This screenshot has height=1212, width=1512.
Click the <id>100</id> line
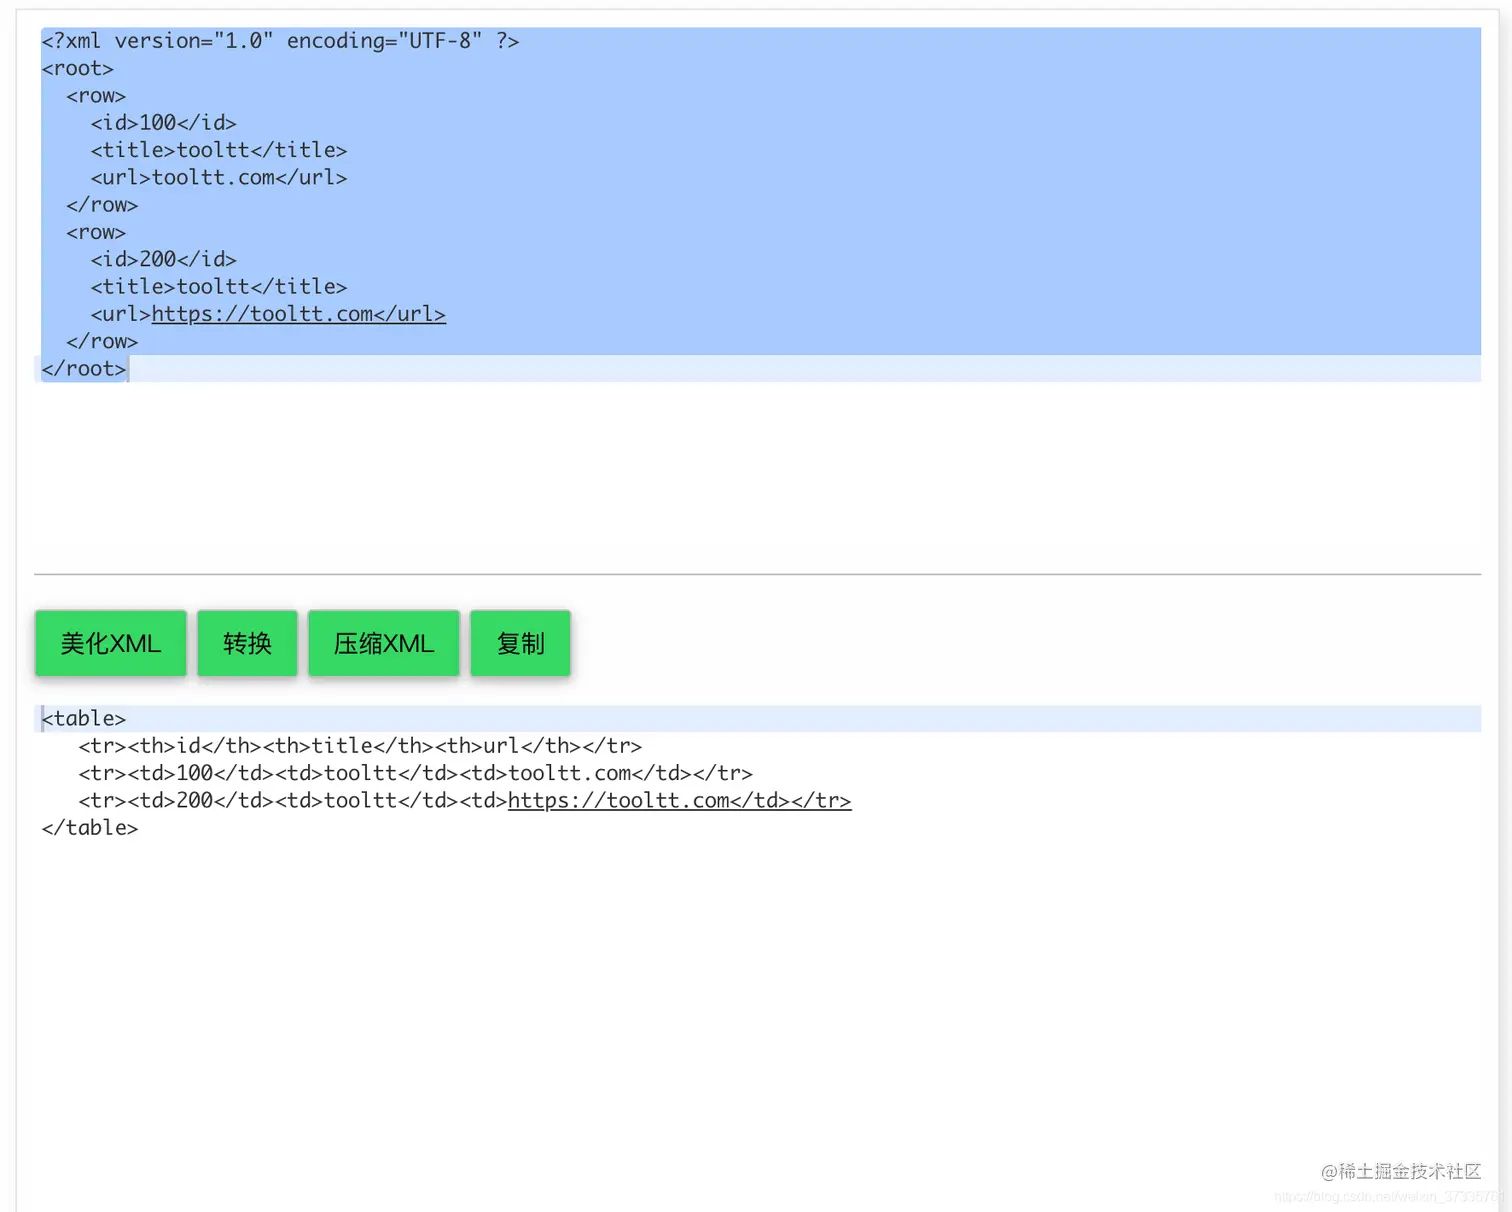point(163,123)
